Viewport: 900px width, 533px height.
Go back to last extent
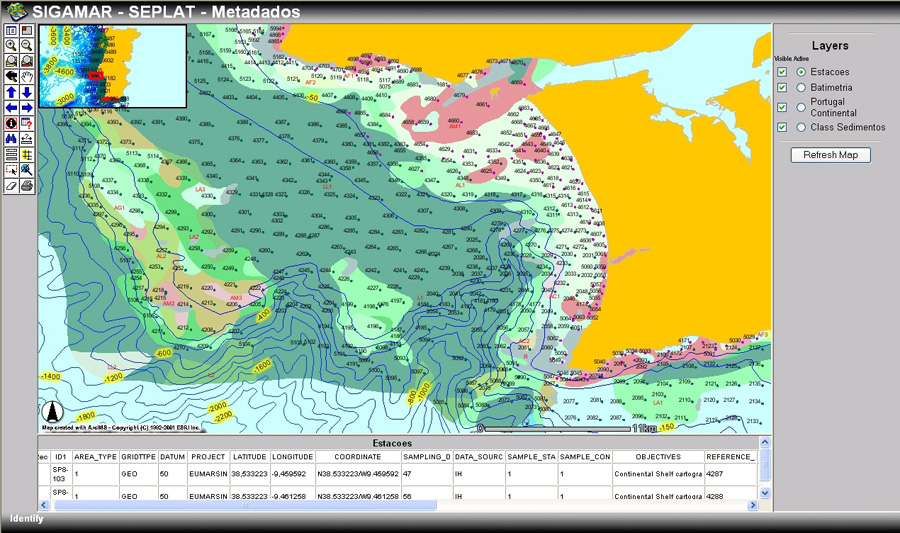(11, 76)
